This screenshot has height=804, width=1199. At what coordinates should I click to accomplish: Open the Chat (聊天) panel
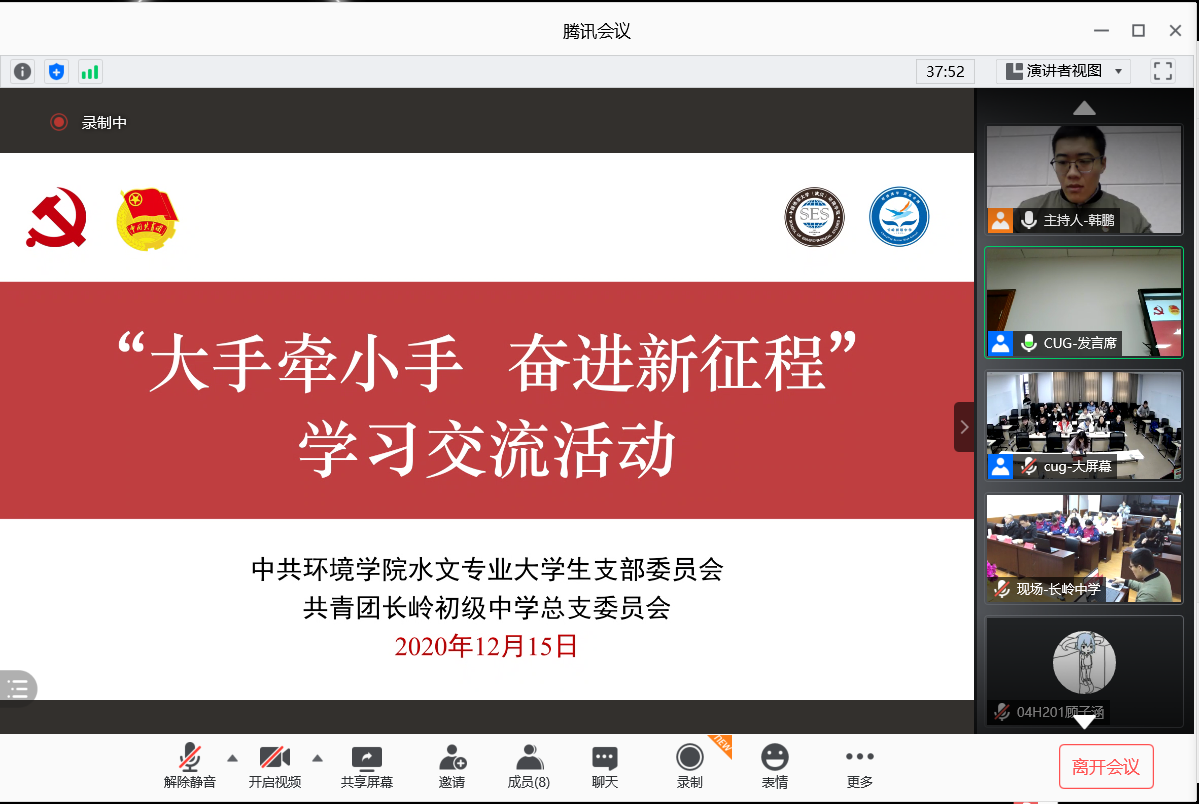click(x=604, y=767)
